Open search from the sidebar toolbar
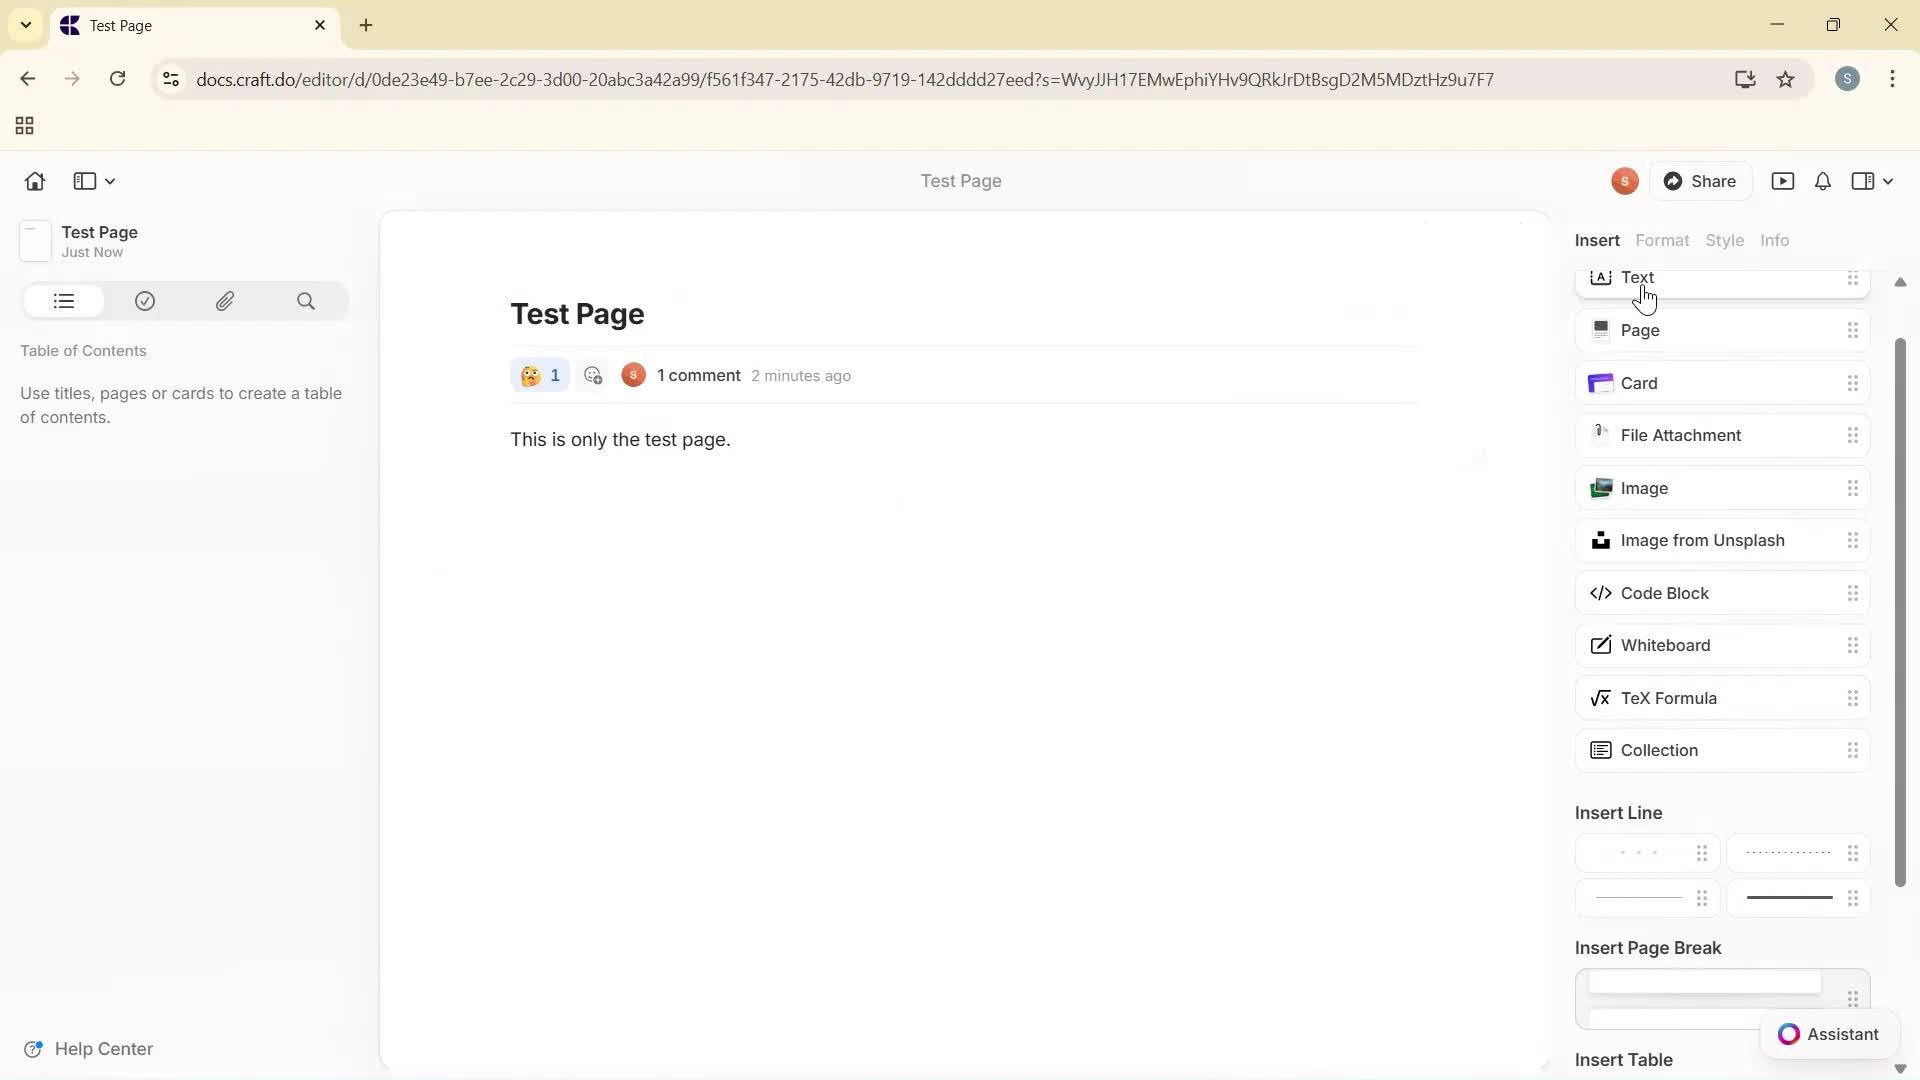This screenshot has height=1080, width=1920. pyautogui.click(x=306, y=301)
